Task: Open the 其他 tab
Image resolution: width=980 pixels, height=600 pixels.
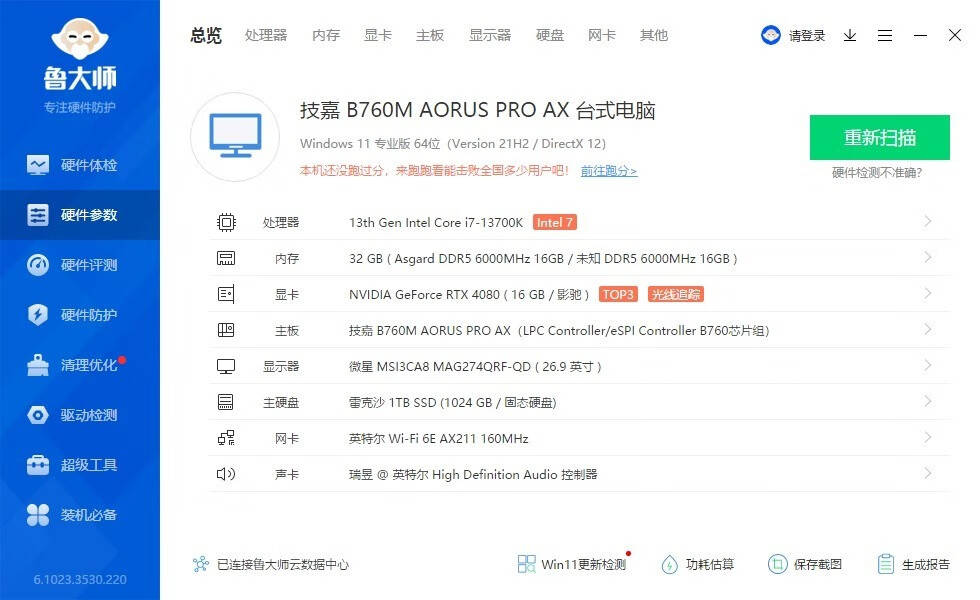Action: click(654, 36)
